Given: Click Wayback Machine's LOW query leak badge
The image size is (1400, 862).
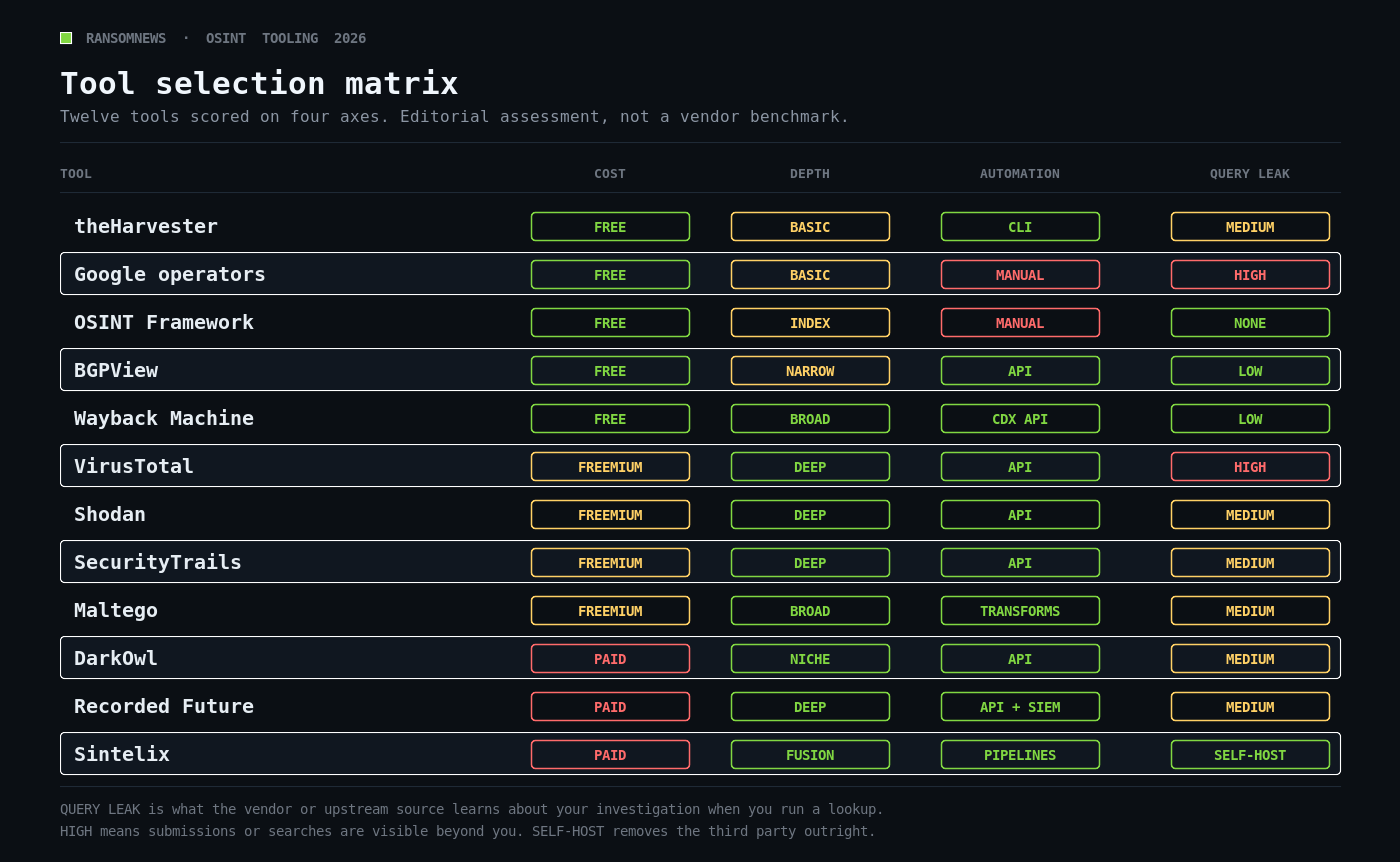Looking at the screenshot, I should click(1250, 419).
